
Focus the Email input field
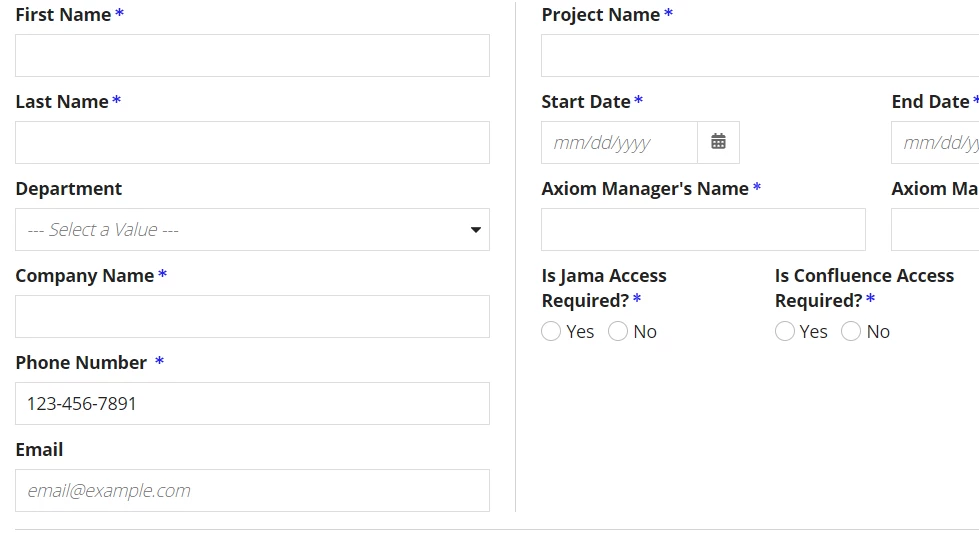252,490
